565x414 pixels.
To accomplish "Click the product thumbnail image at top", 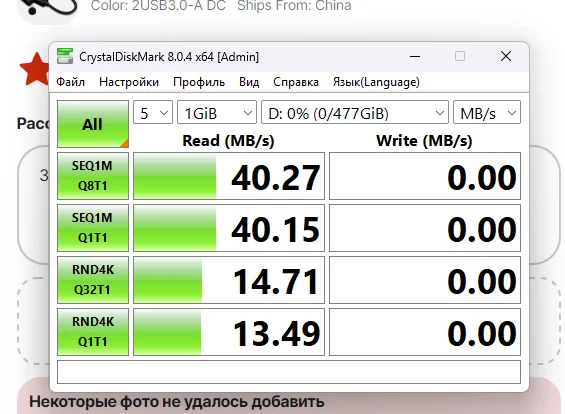I will pyautogui.click(x=48, y=11).
